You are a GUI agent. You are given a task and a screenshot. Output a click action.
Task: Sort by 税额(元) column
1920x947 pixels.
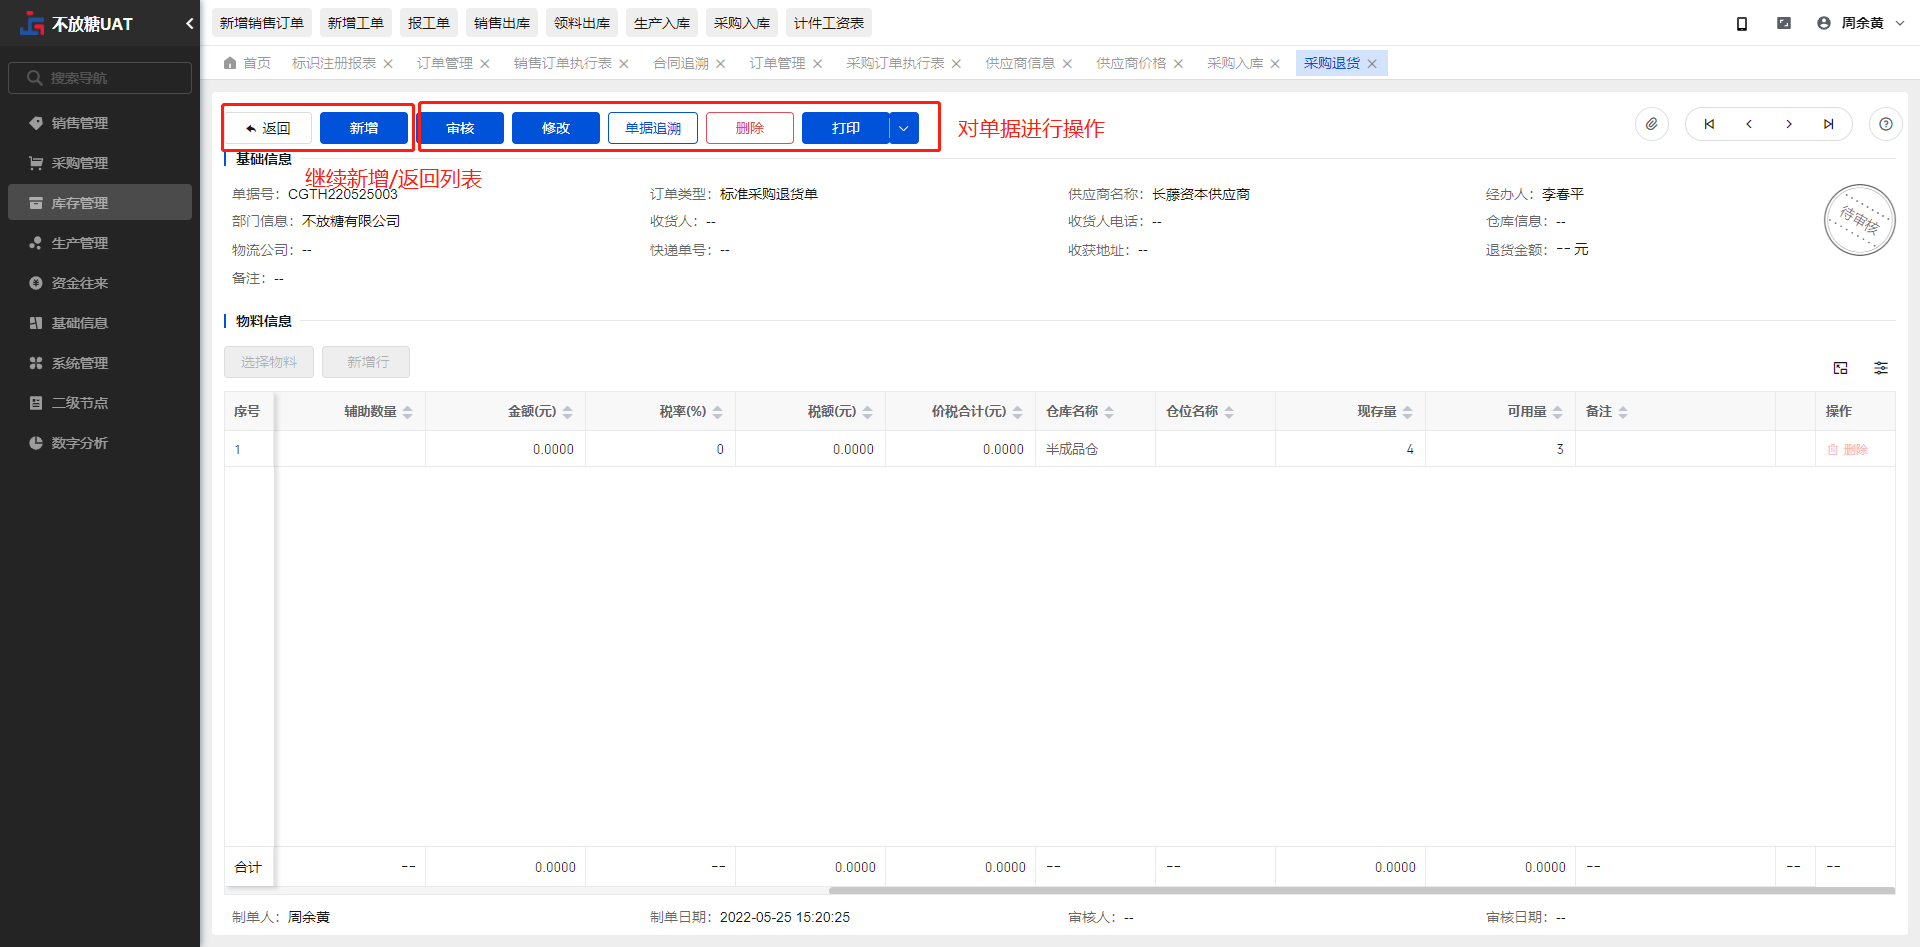coord(868,412)
